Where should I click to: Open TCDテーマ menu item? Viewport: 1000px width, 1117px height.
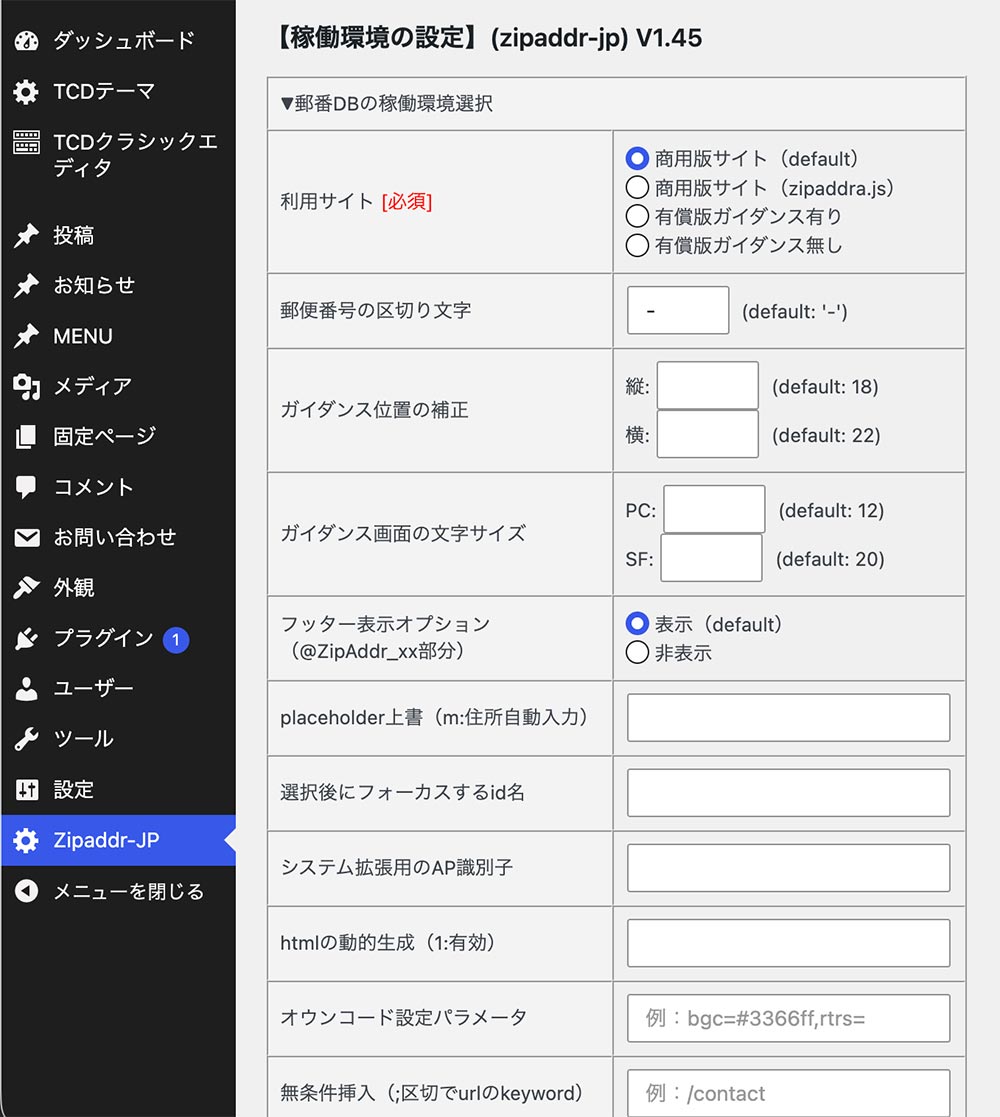[x=118, y=92]
